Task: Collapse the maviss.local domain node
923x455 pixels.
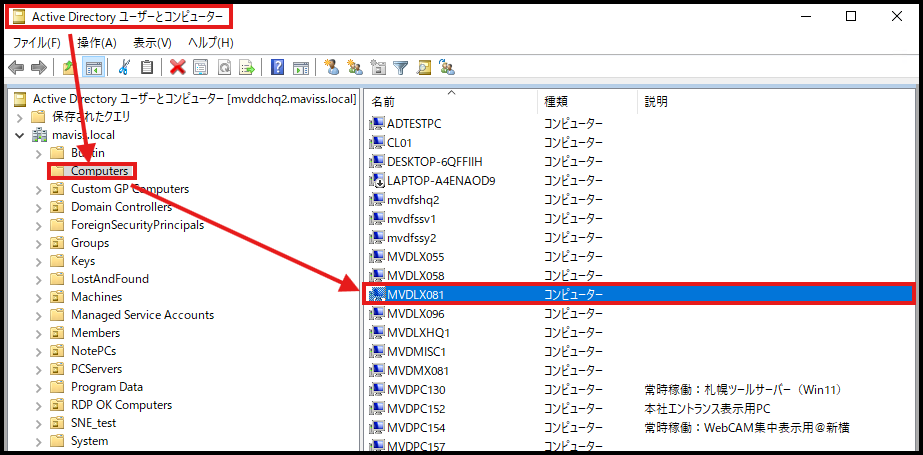Action: click(x=19, y=135)
